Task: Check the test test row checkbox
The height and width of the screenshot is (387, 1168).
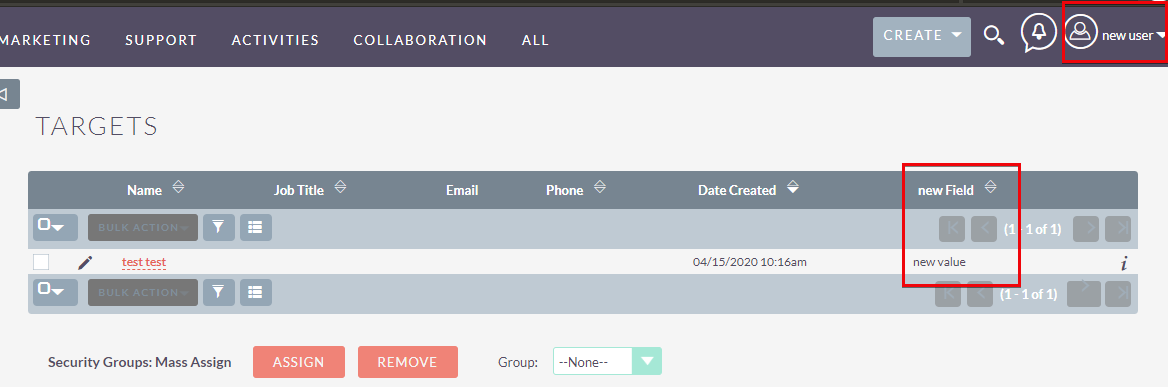Action: pos(41,262)
